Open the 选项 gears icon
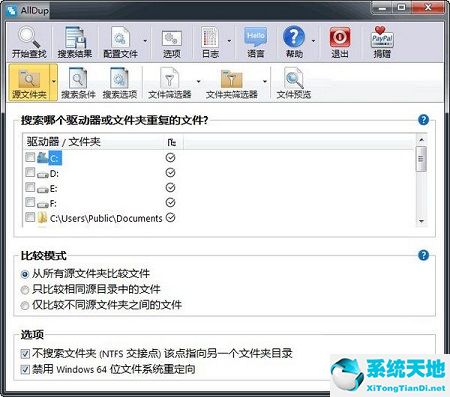The width and height of the screenshot is (450, 397). (172, 39)
